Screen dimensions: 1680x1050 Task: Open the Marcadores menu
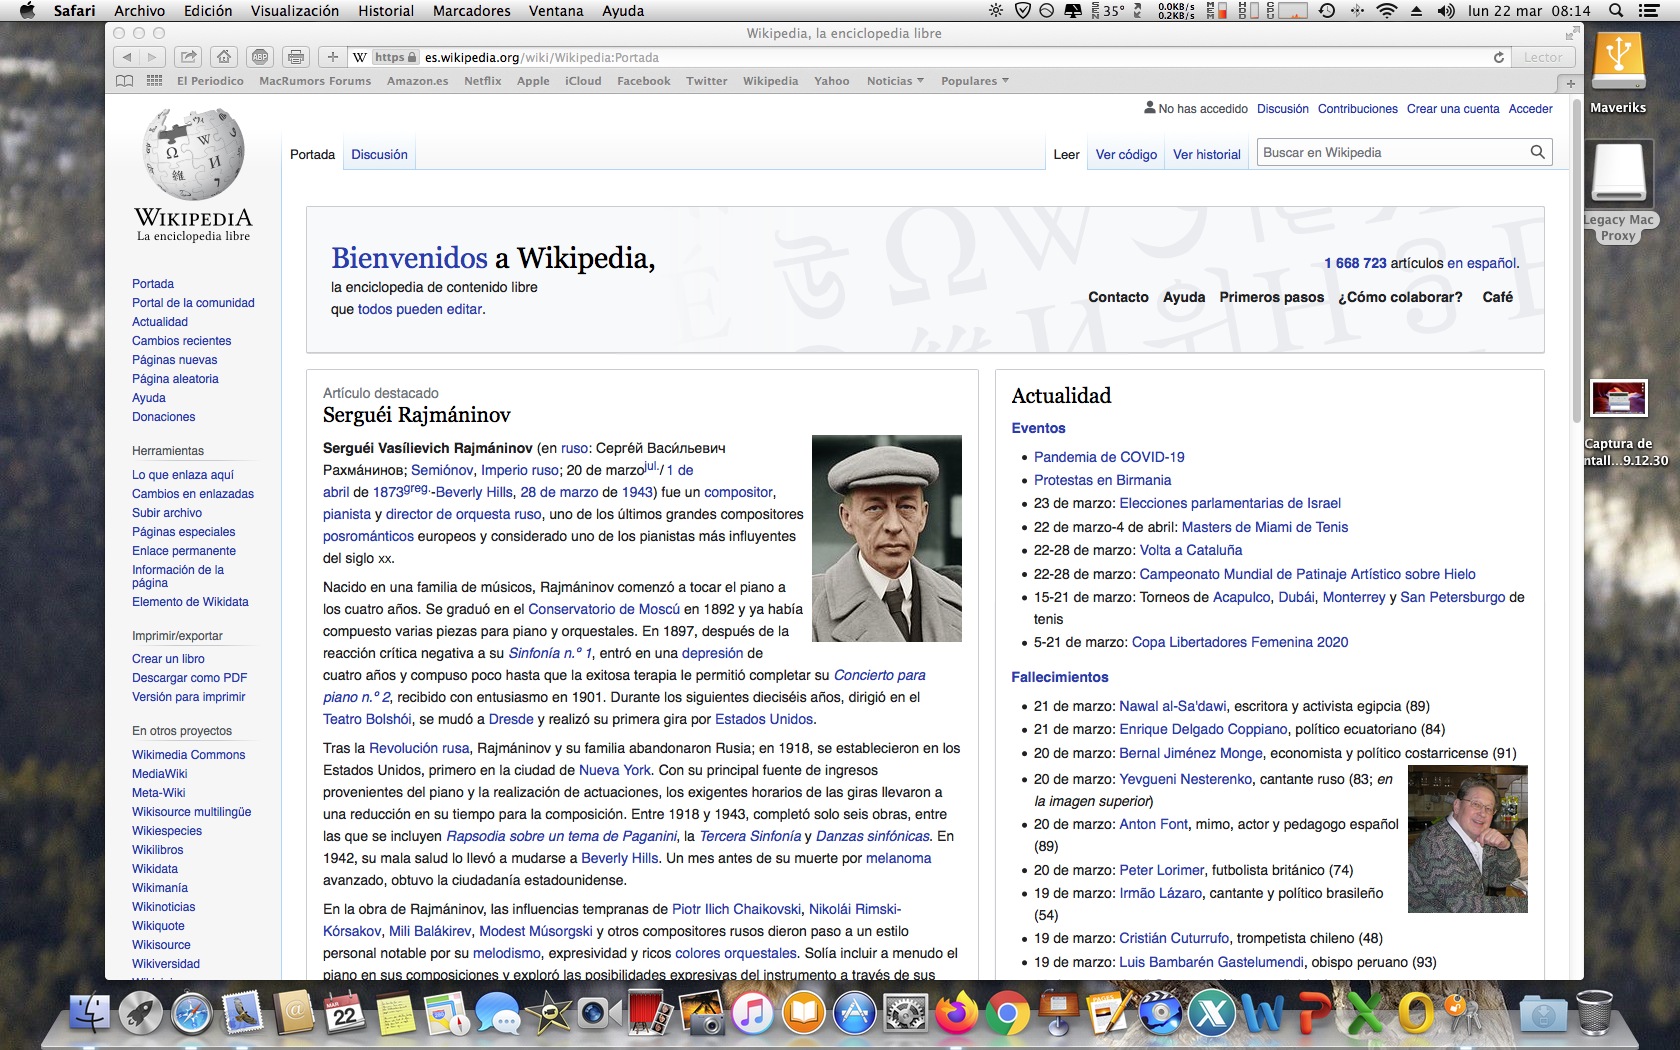(x=472, y=11)
